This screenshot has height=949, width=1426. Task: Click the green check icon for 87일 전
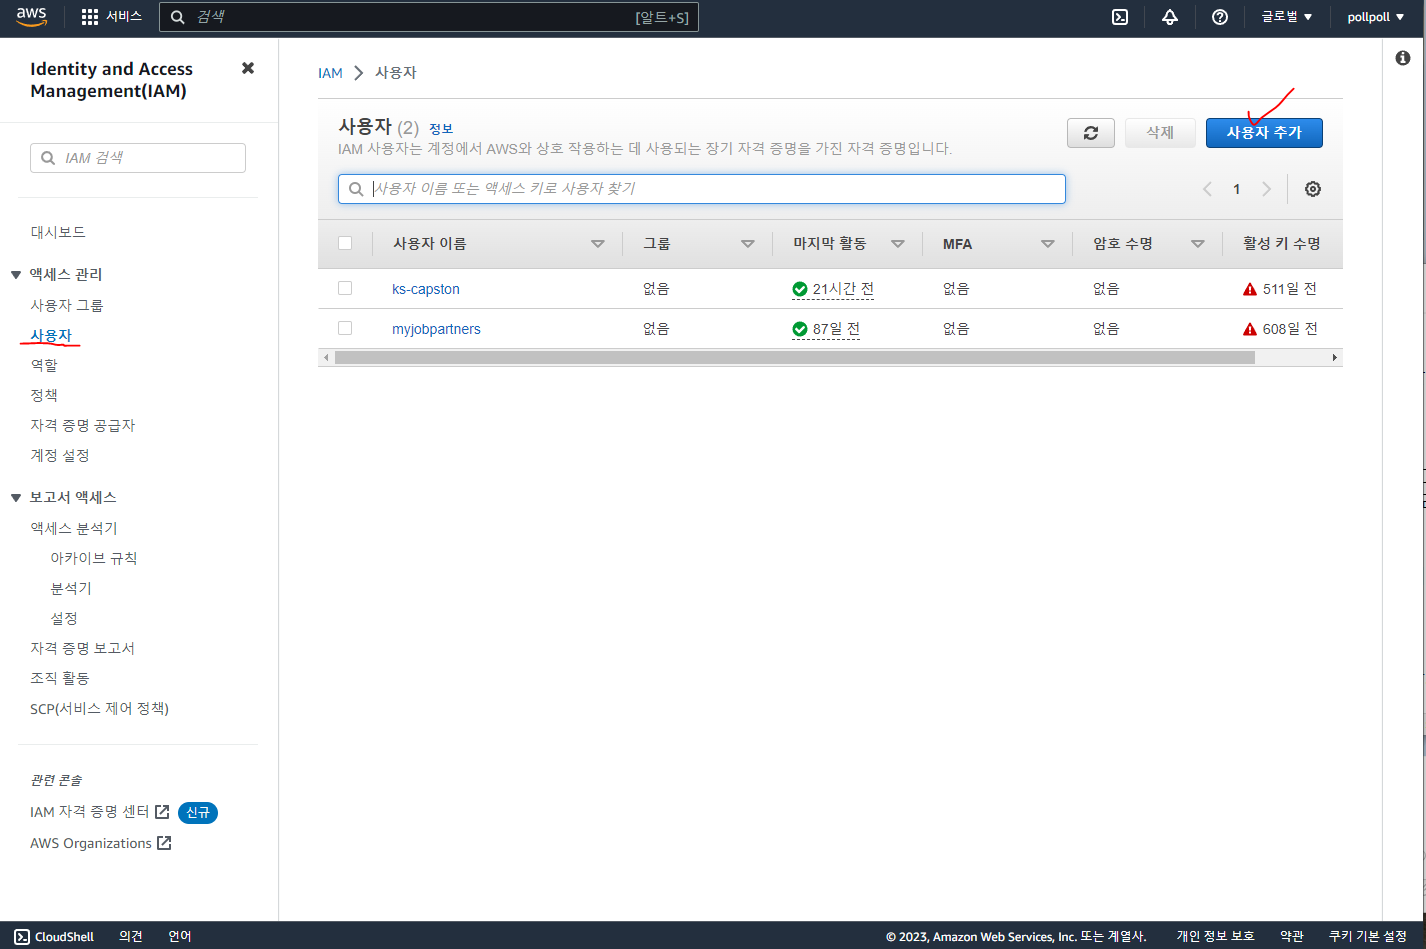click(x=800, y=329)
